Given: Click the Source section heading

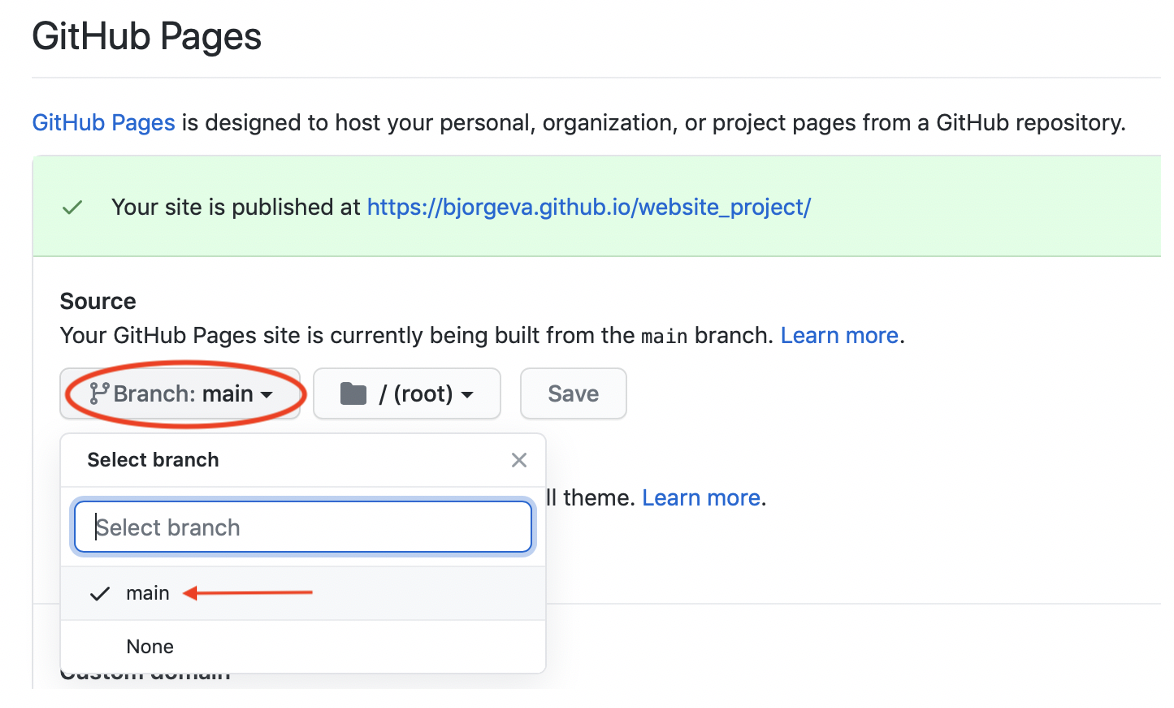Looking at the screenshot, I should 98,301.
